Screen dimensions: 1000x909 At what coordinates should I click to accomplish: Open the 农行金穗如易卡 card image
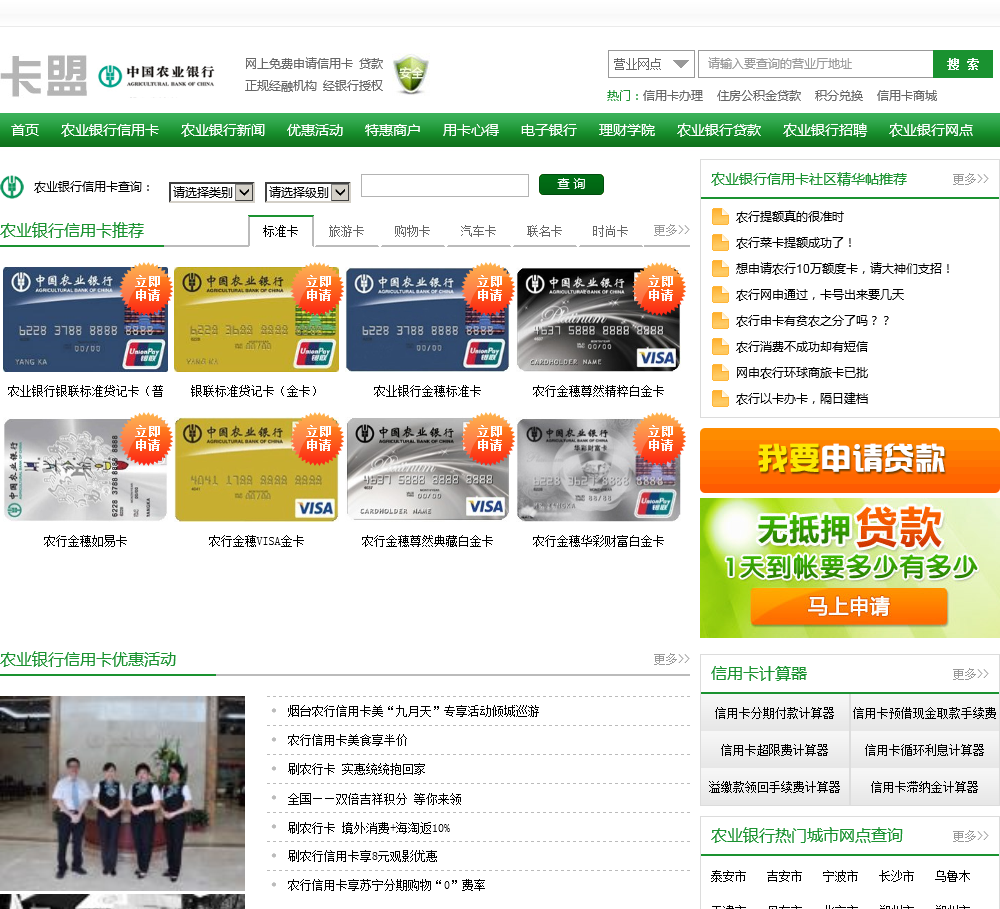(85, 469)
